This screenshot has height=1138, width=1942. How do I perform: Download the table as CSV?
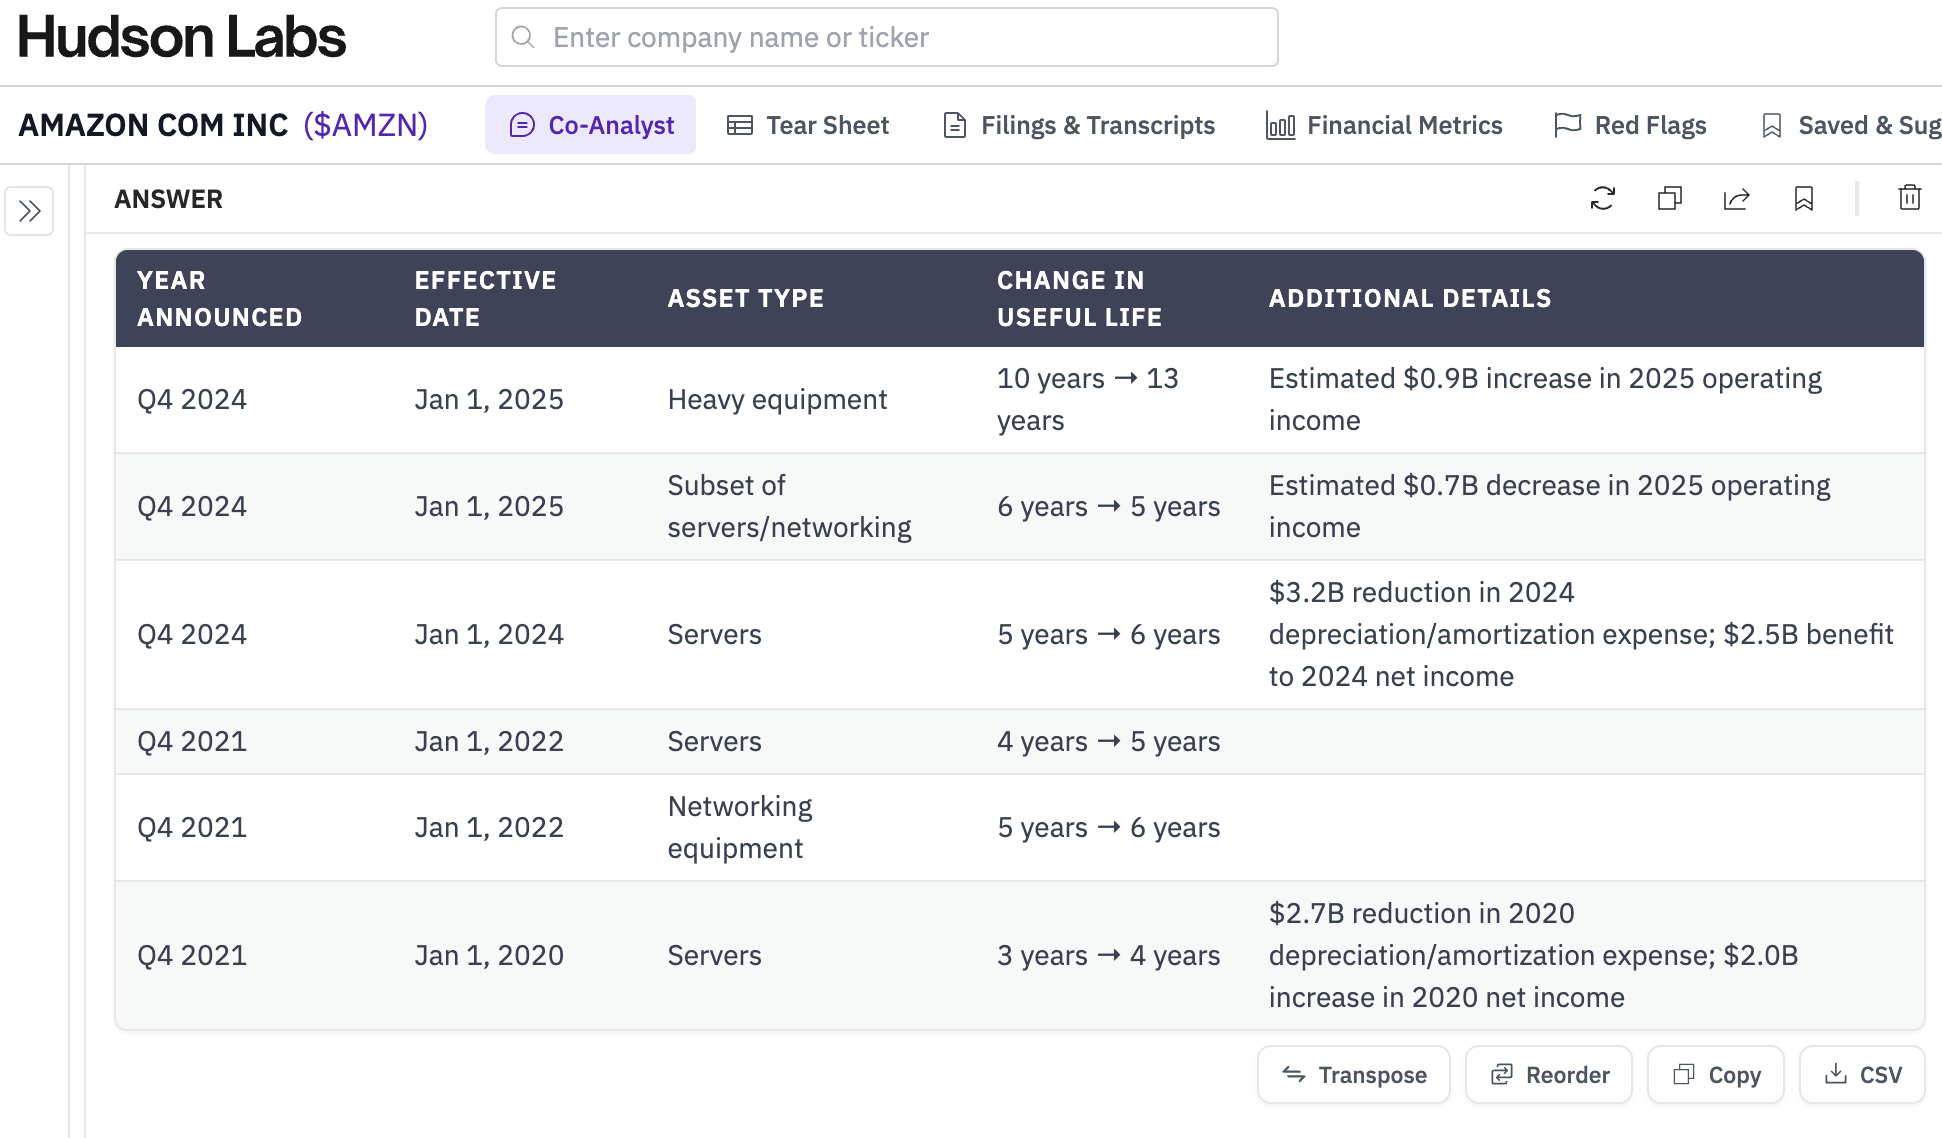point(1862,1075)
